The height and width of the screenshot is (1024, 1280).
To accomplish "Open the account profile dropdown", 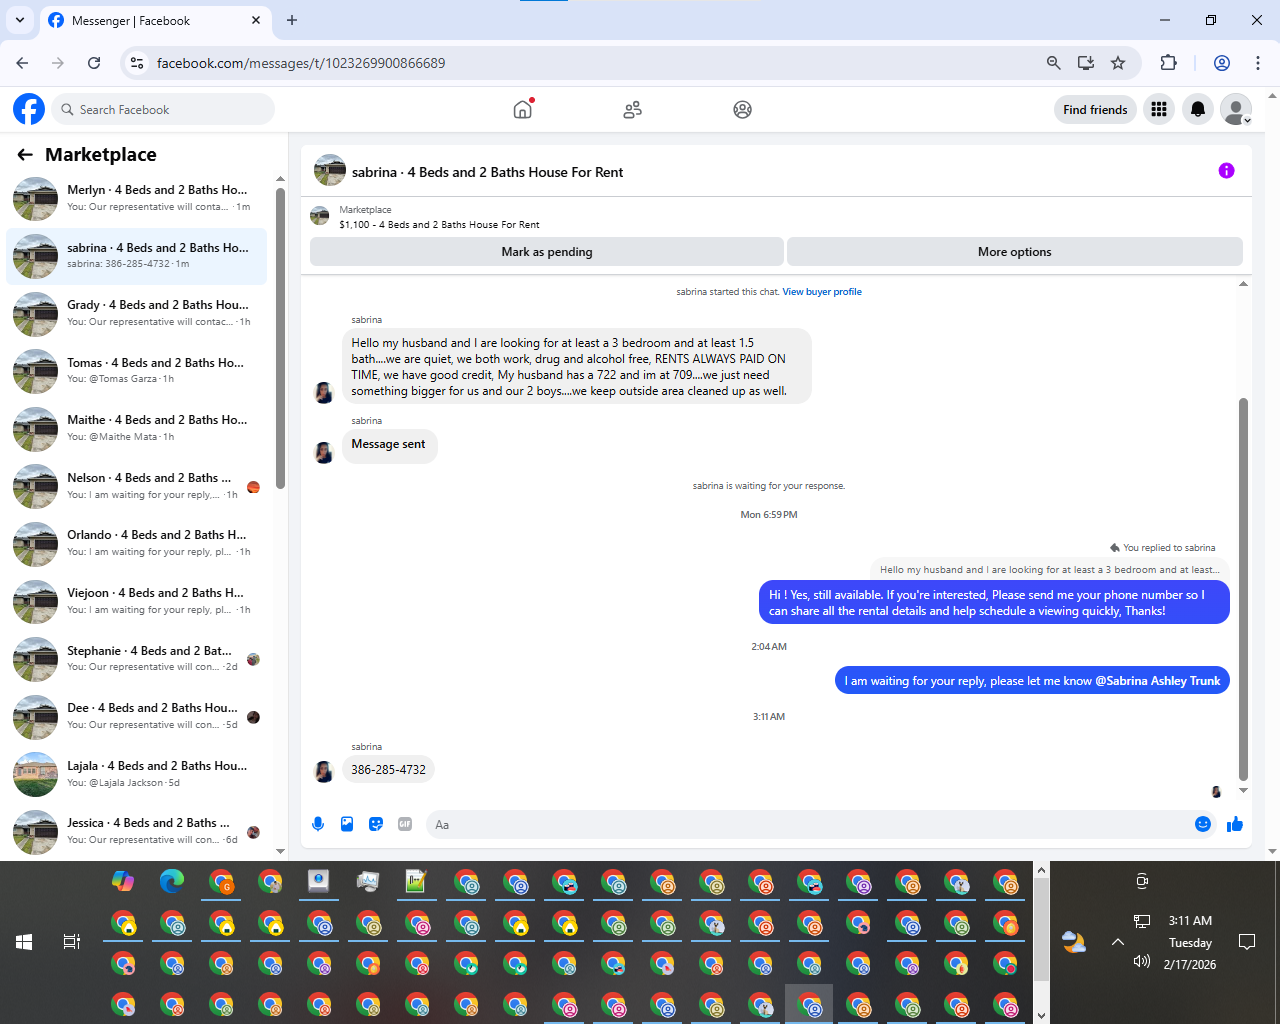I will [1237, 110].
